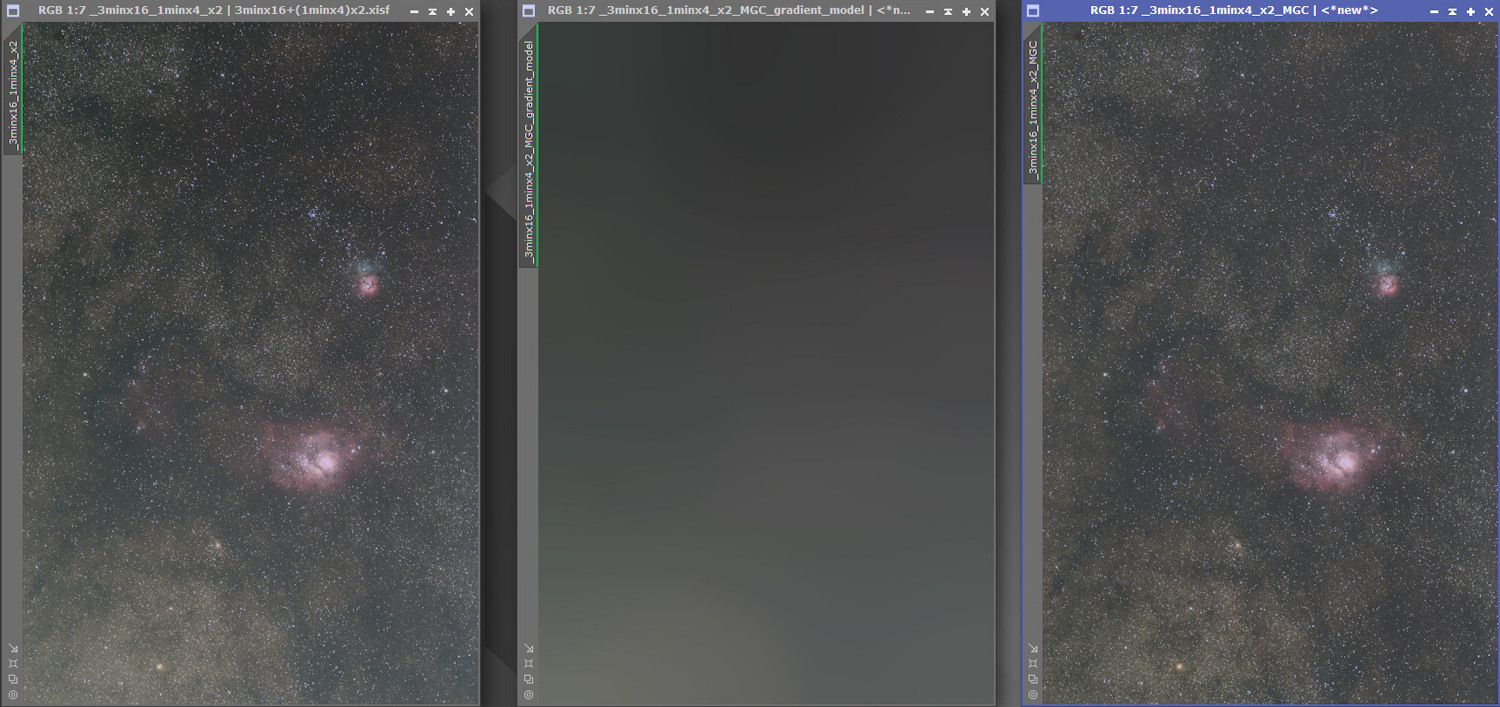Iconize the 3minx16+(1minx4)x2.xisf window

pyautogui.click(x=414, y=12)
